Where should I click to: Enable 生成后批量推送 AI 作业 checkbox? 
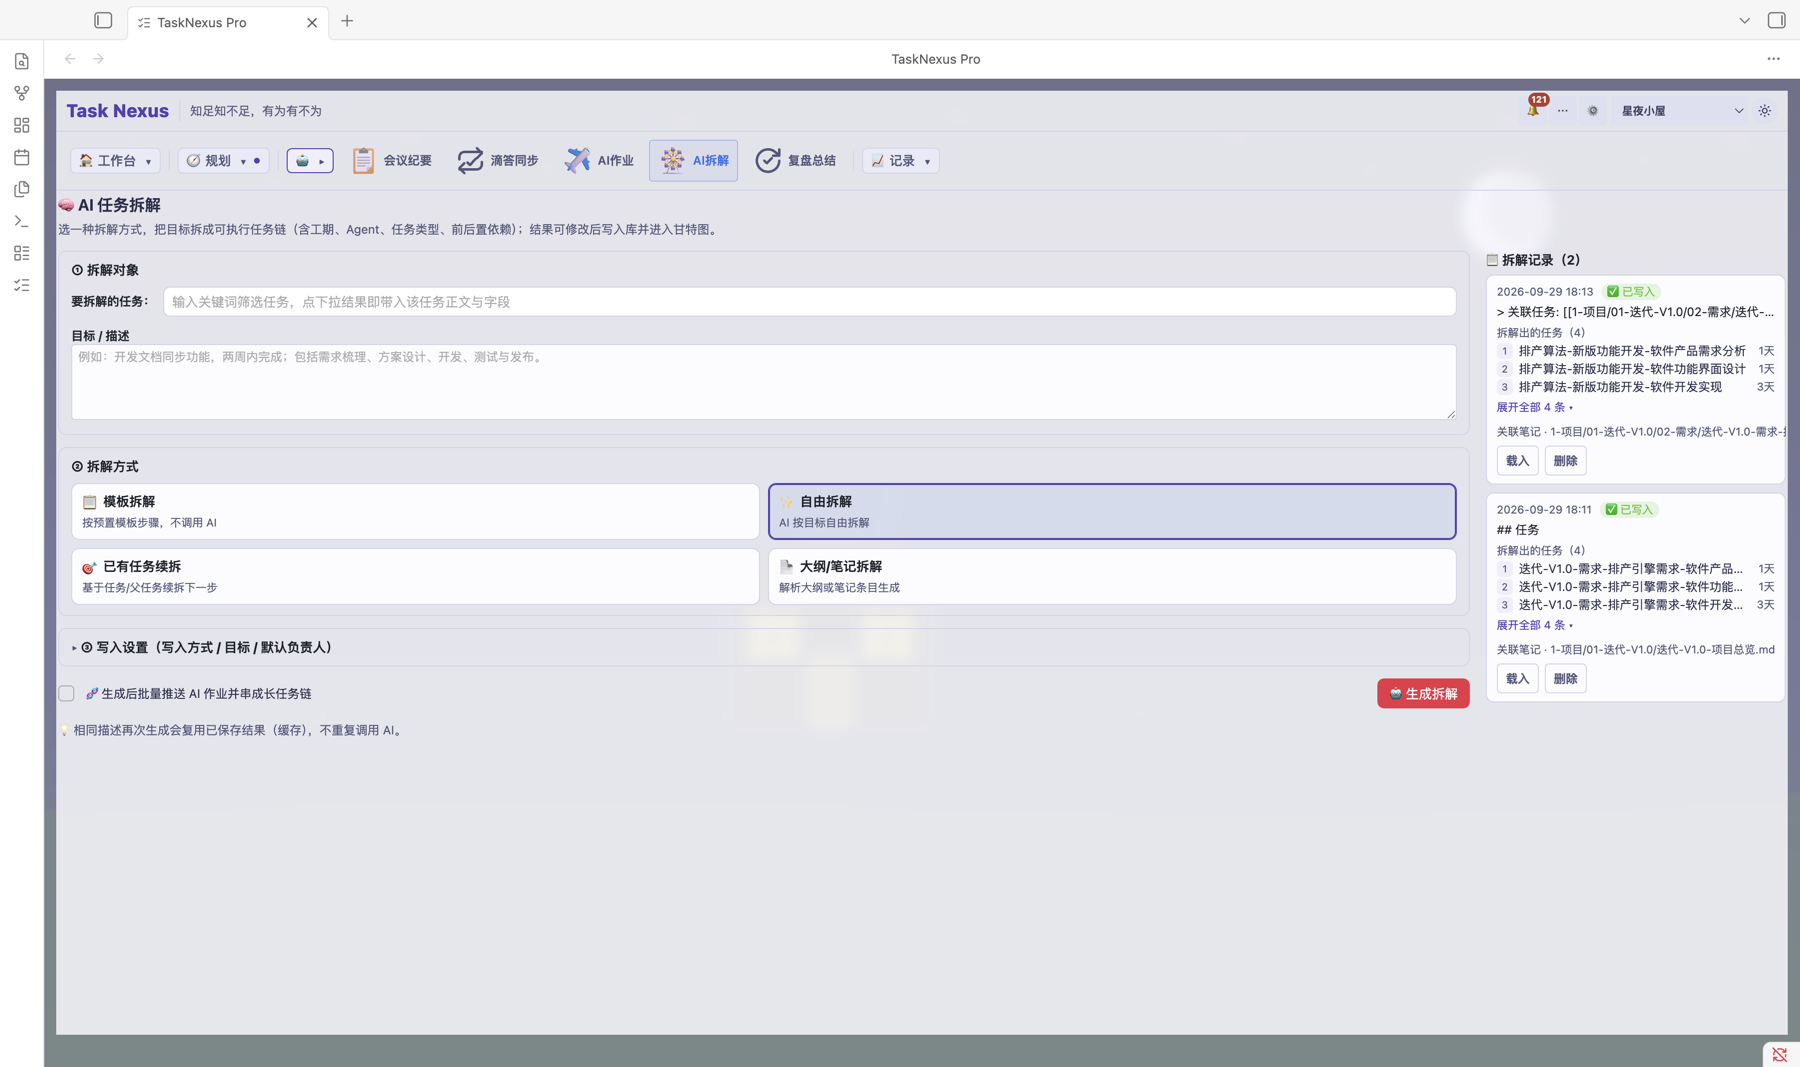(x=66, y=693)
